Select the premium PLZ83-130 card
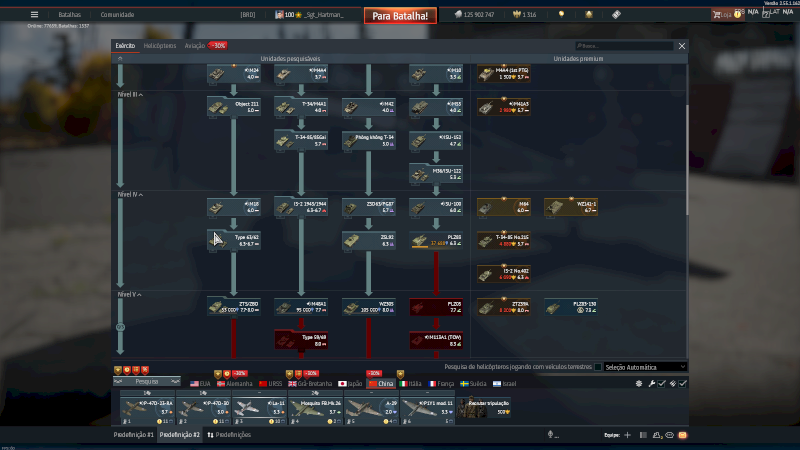The image size is (800, 450). coord(571,307)
